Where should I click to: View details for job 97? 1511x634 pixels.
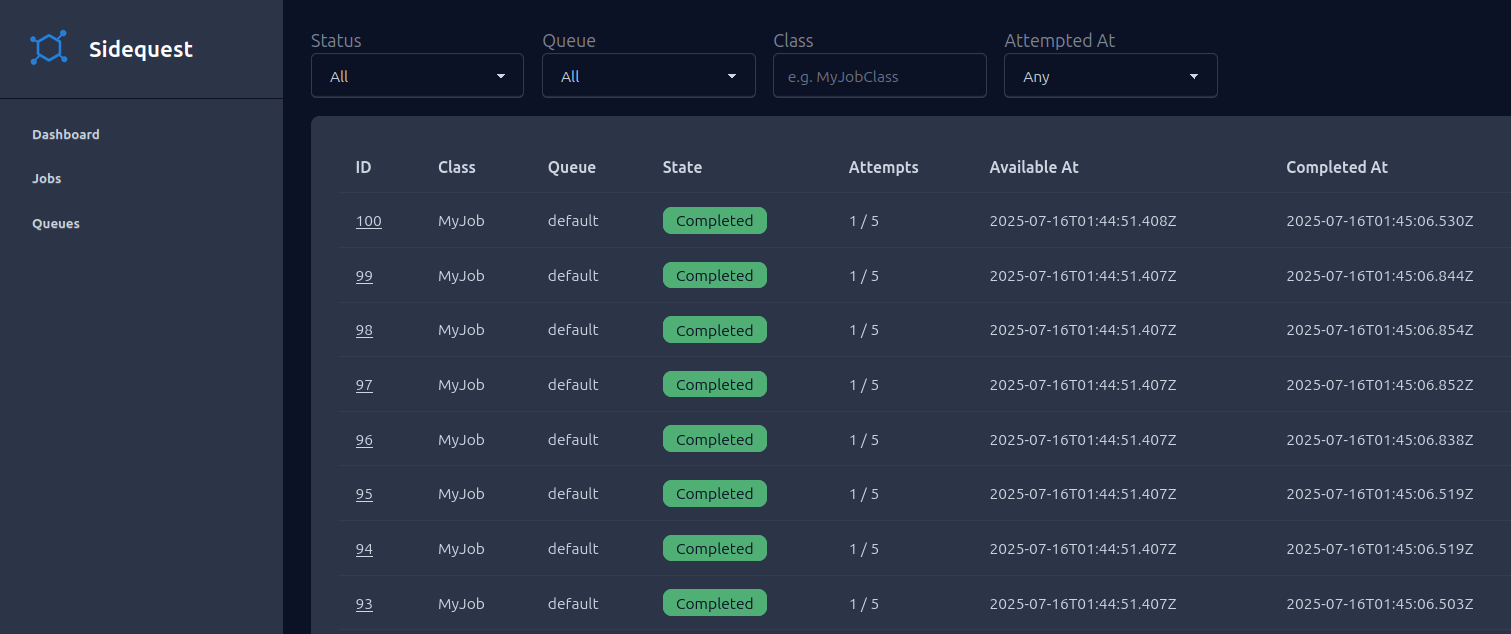pyautogui.click(x=364, y=385)
